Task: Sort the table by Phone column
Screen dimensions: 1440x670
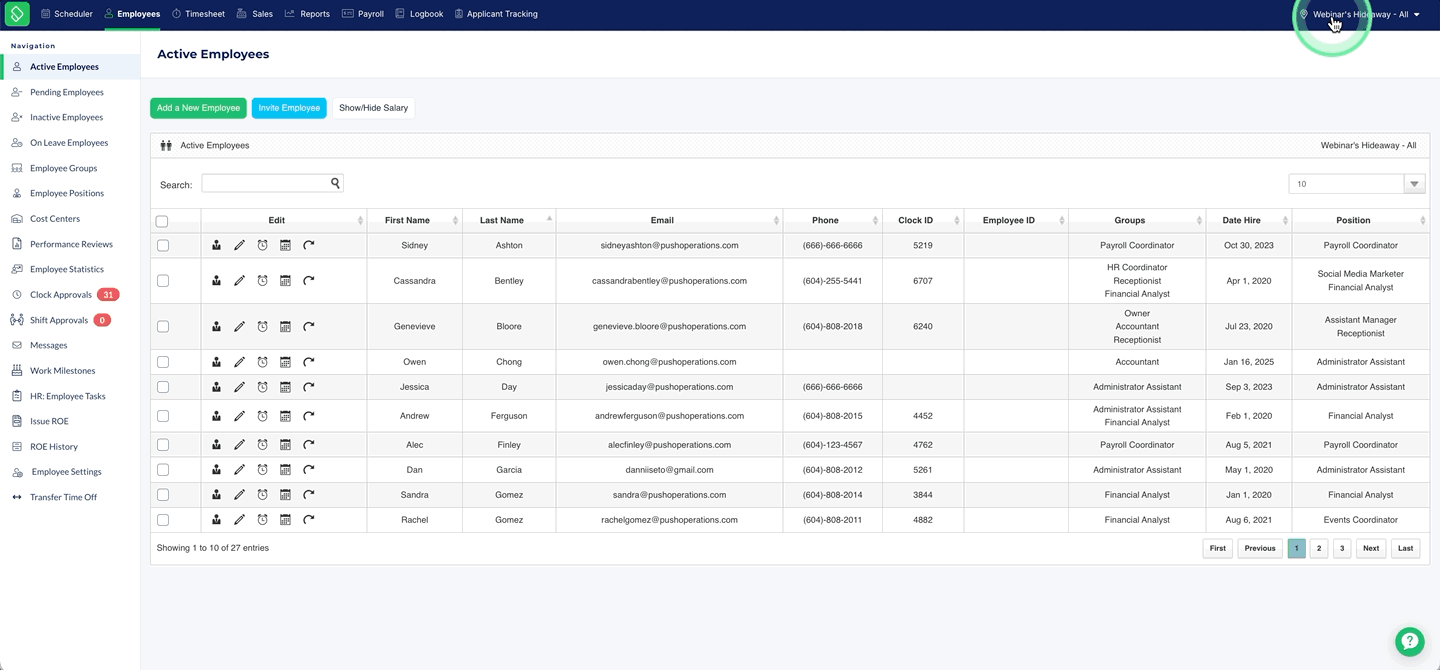Action: pyautogui.click(x=832, y=220)
